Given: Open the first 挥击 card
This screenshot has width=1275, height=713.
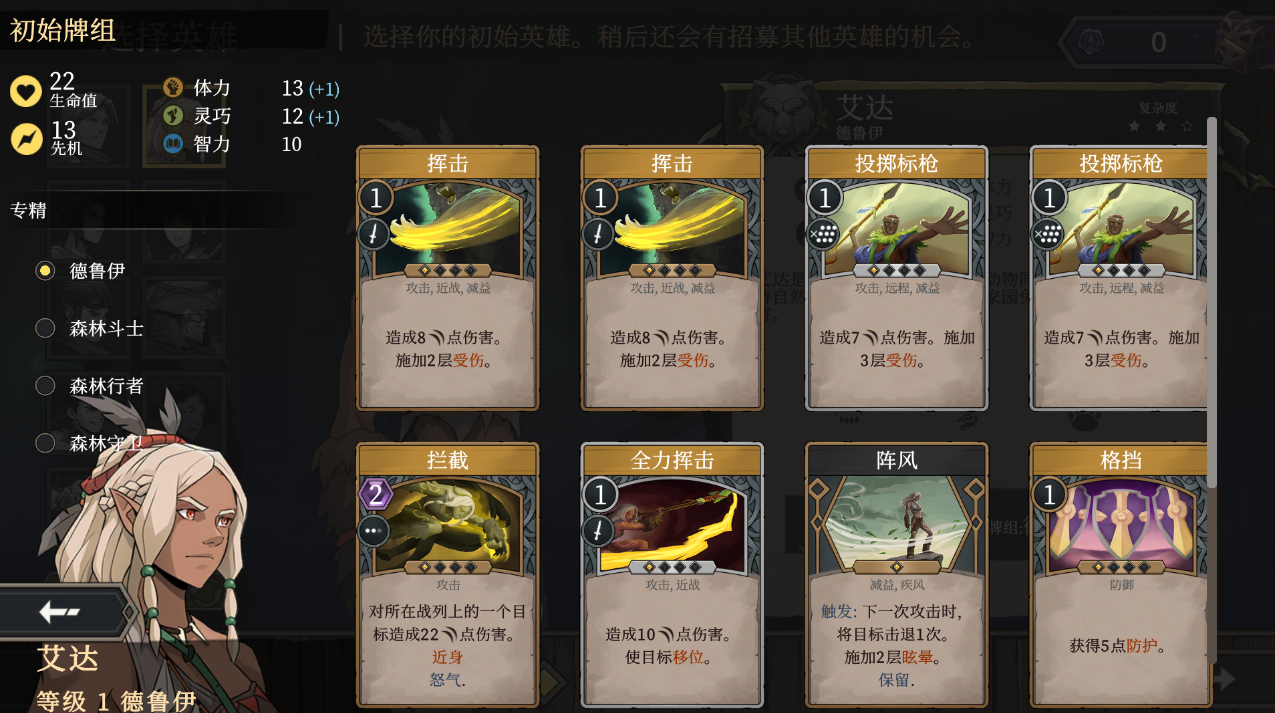Looking at the screenshot, I should click(448, 278).
